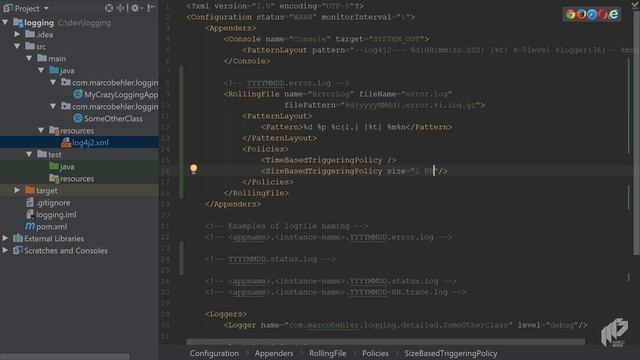Click the editor horizontal scrollbar

(386, 341)
